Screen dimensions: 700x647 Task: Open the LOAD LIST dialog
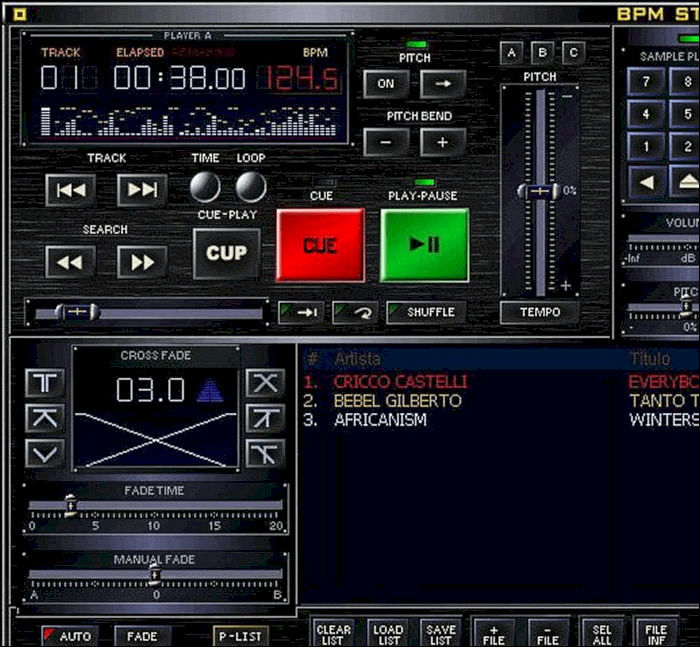[x=387, y=634]
